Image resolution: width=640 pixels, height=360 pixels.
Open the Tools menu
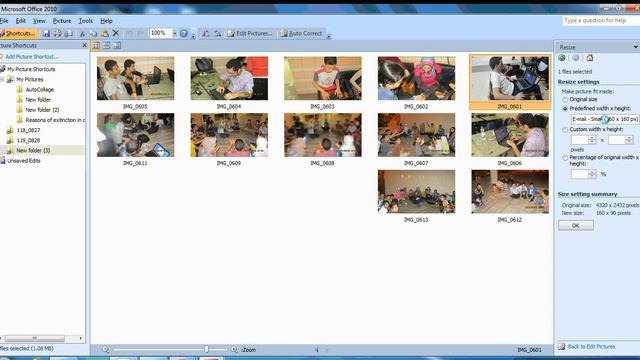[x=85, y=21]
